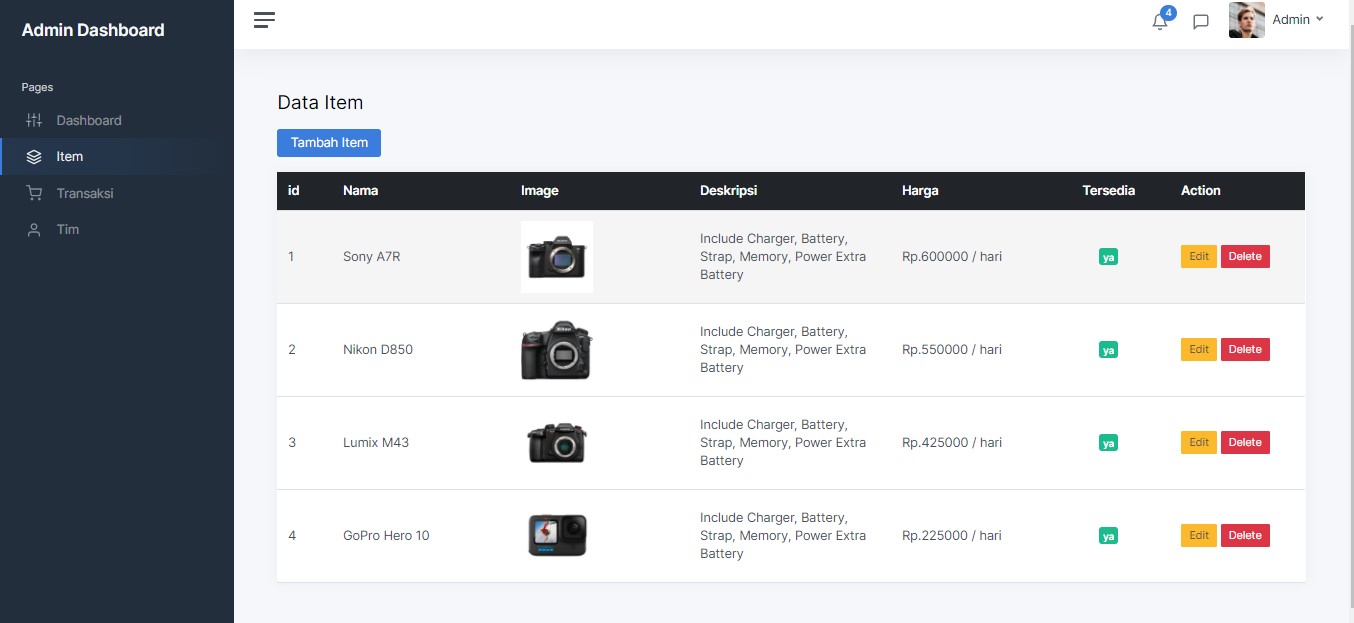1354x623 pixels.
Task: Open the Sony A7R product thumbnail
Action: [x=556, y=256]
